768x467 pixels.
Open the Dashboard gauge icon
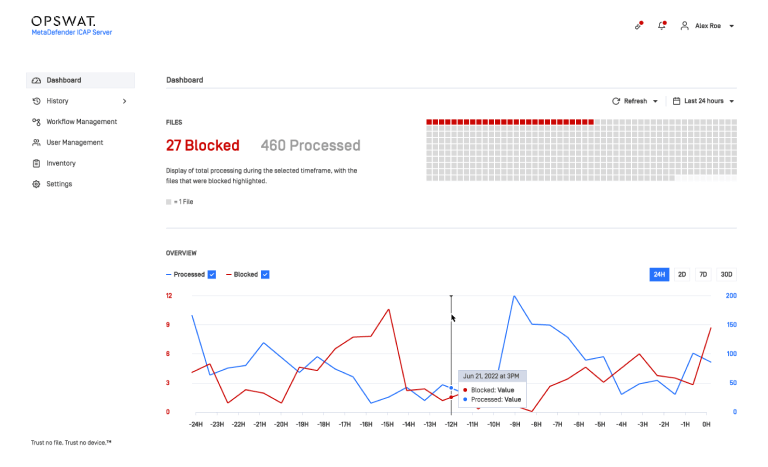(x=36, y=80)
